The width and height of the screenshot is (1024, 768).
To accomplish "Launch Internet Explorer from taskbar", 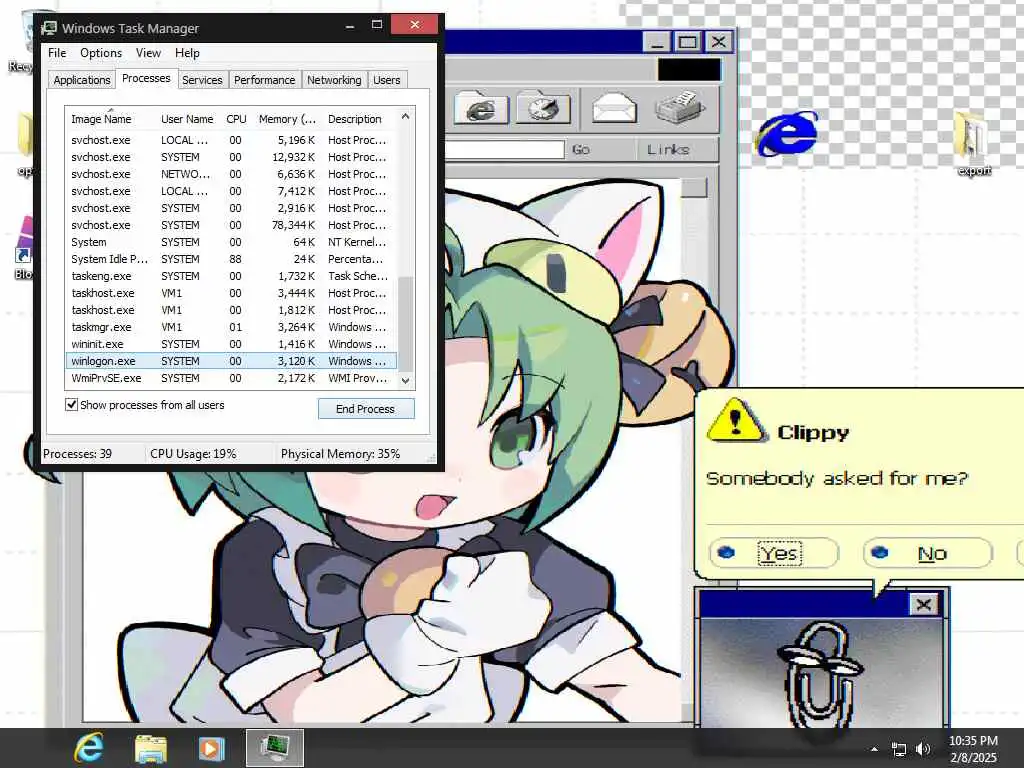I will 89,748.
